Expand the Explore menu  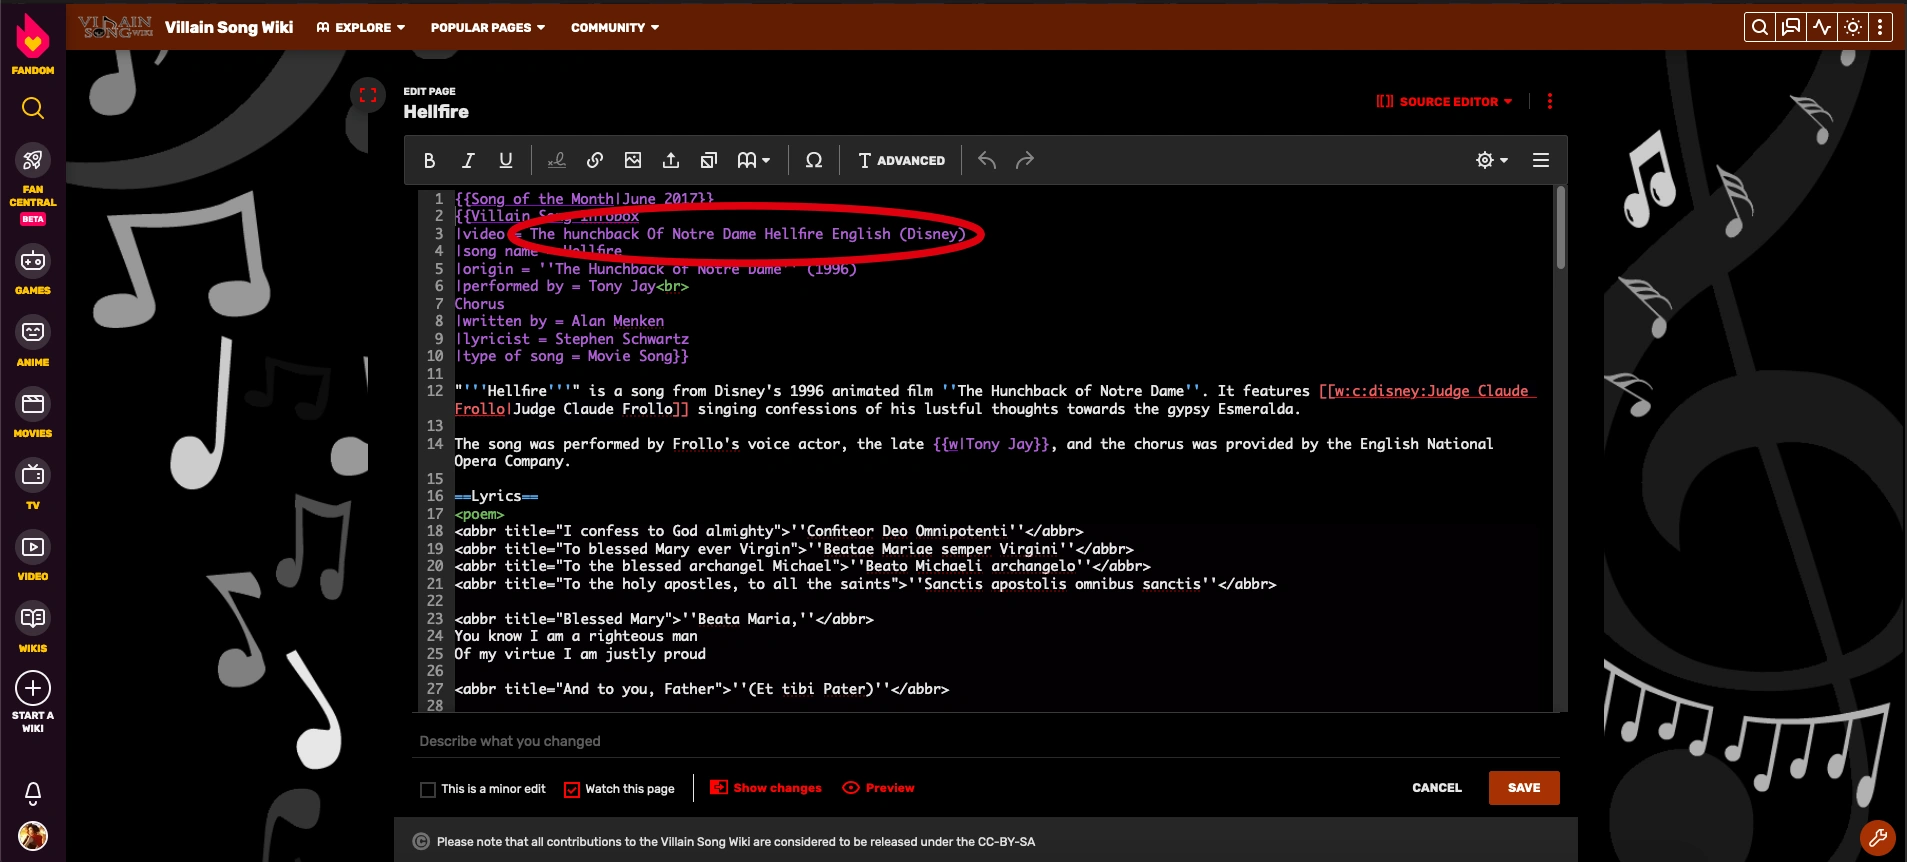[x=361, y=28]
